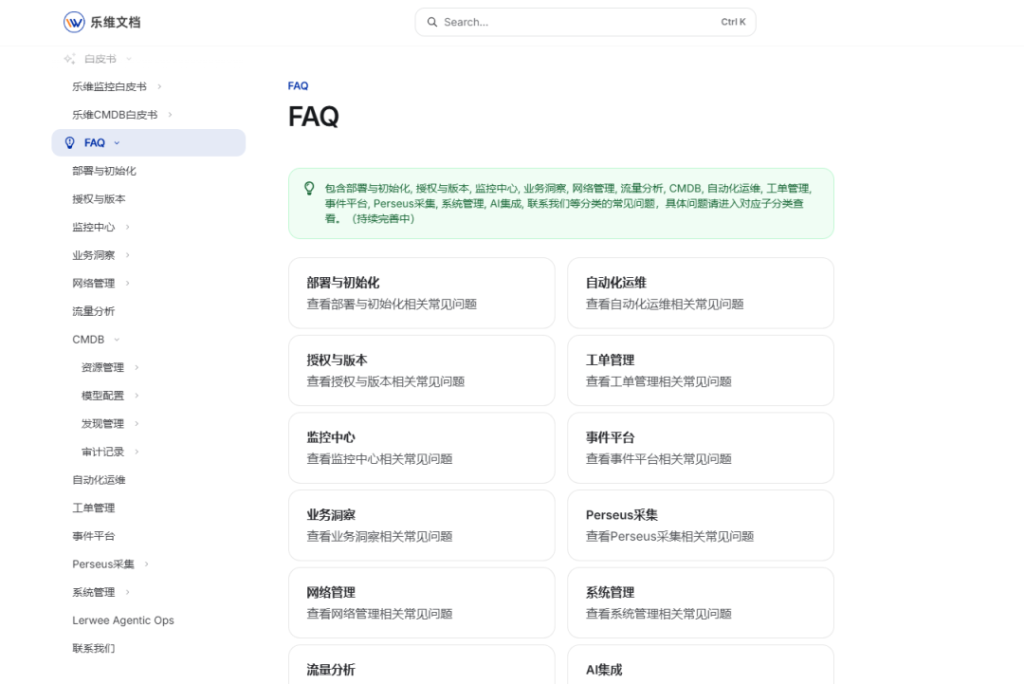Open the 工单管理 card
This screenshot has width=1024, height=684.
coord(700,370)
